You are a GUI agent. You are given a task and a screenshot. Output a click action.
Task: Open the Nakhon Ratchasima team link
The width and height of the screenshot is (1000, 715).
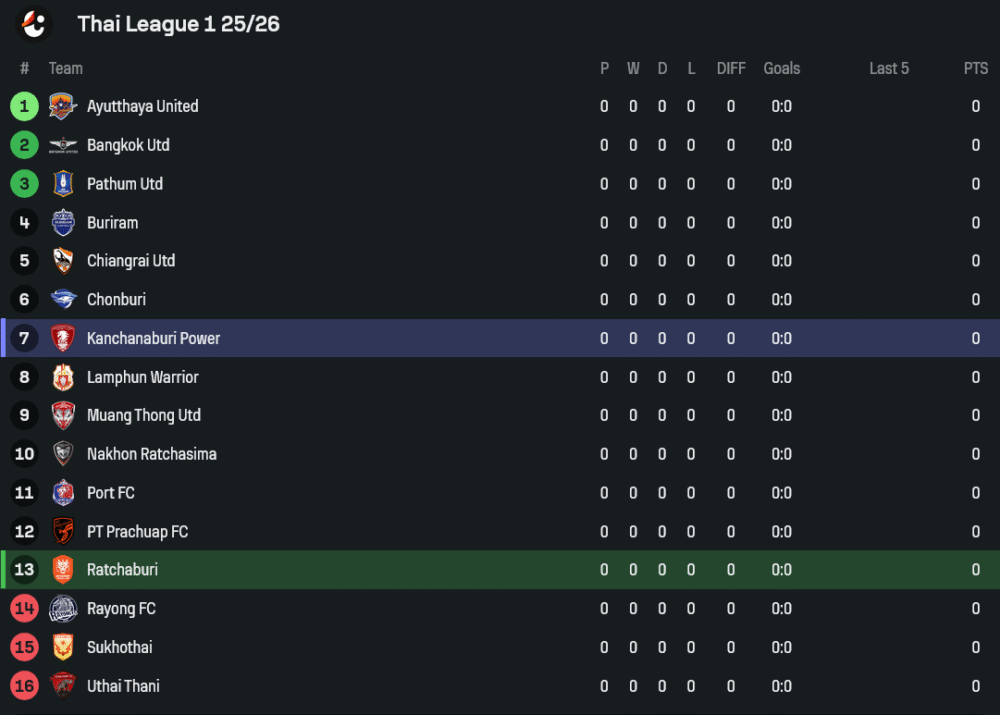pos(152,454)
